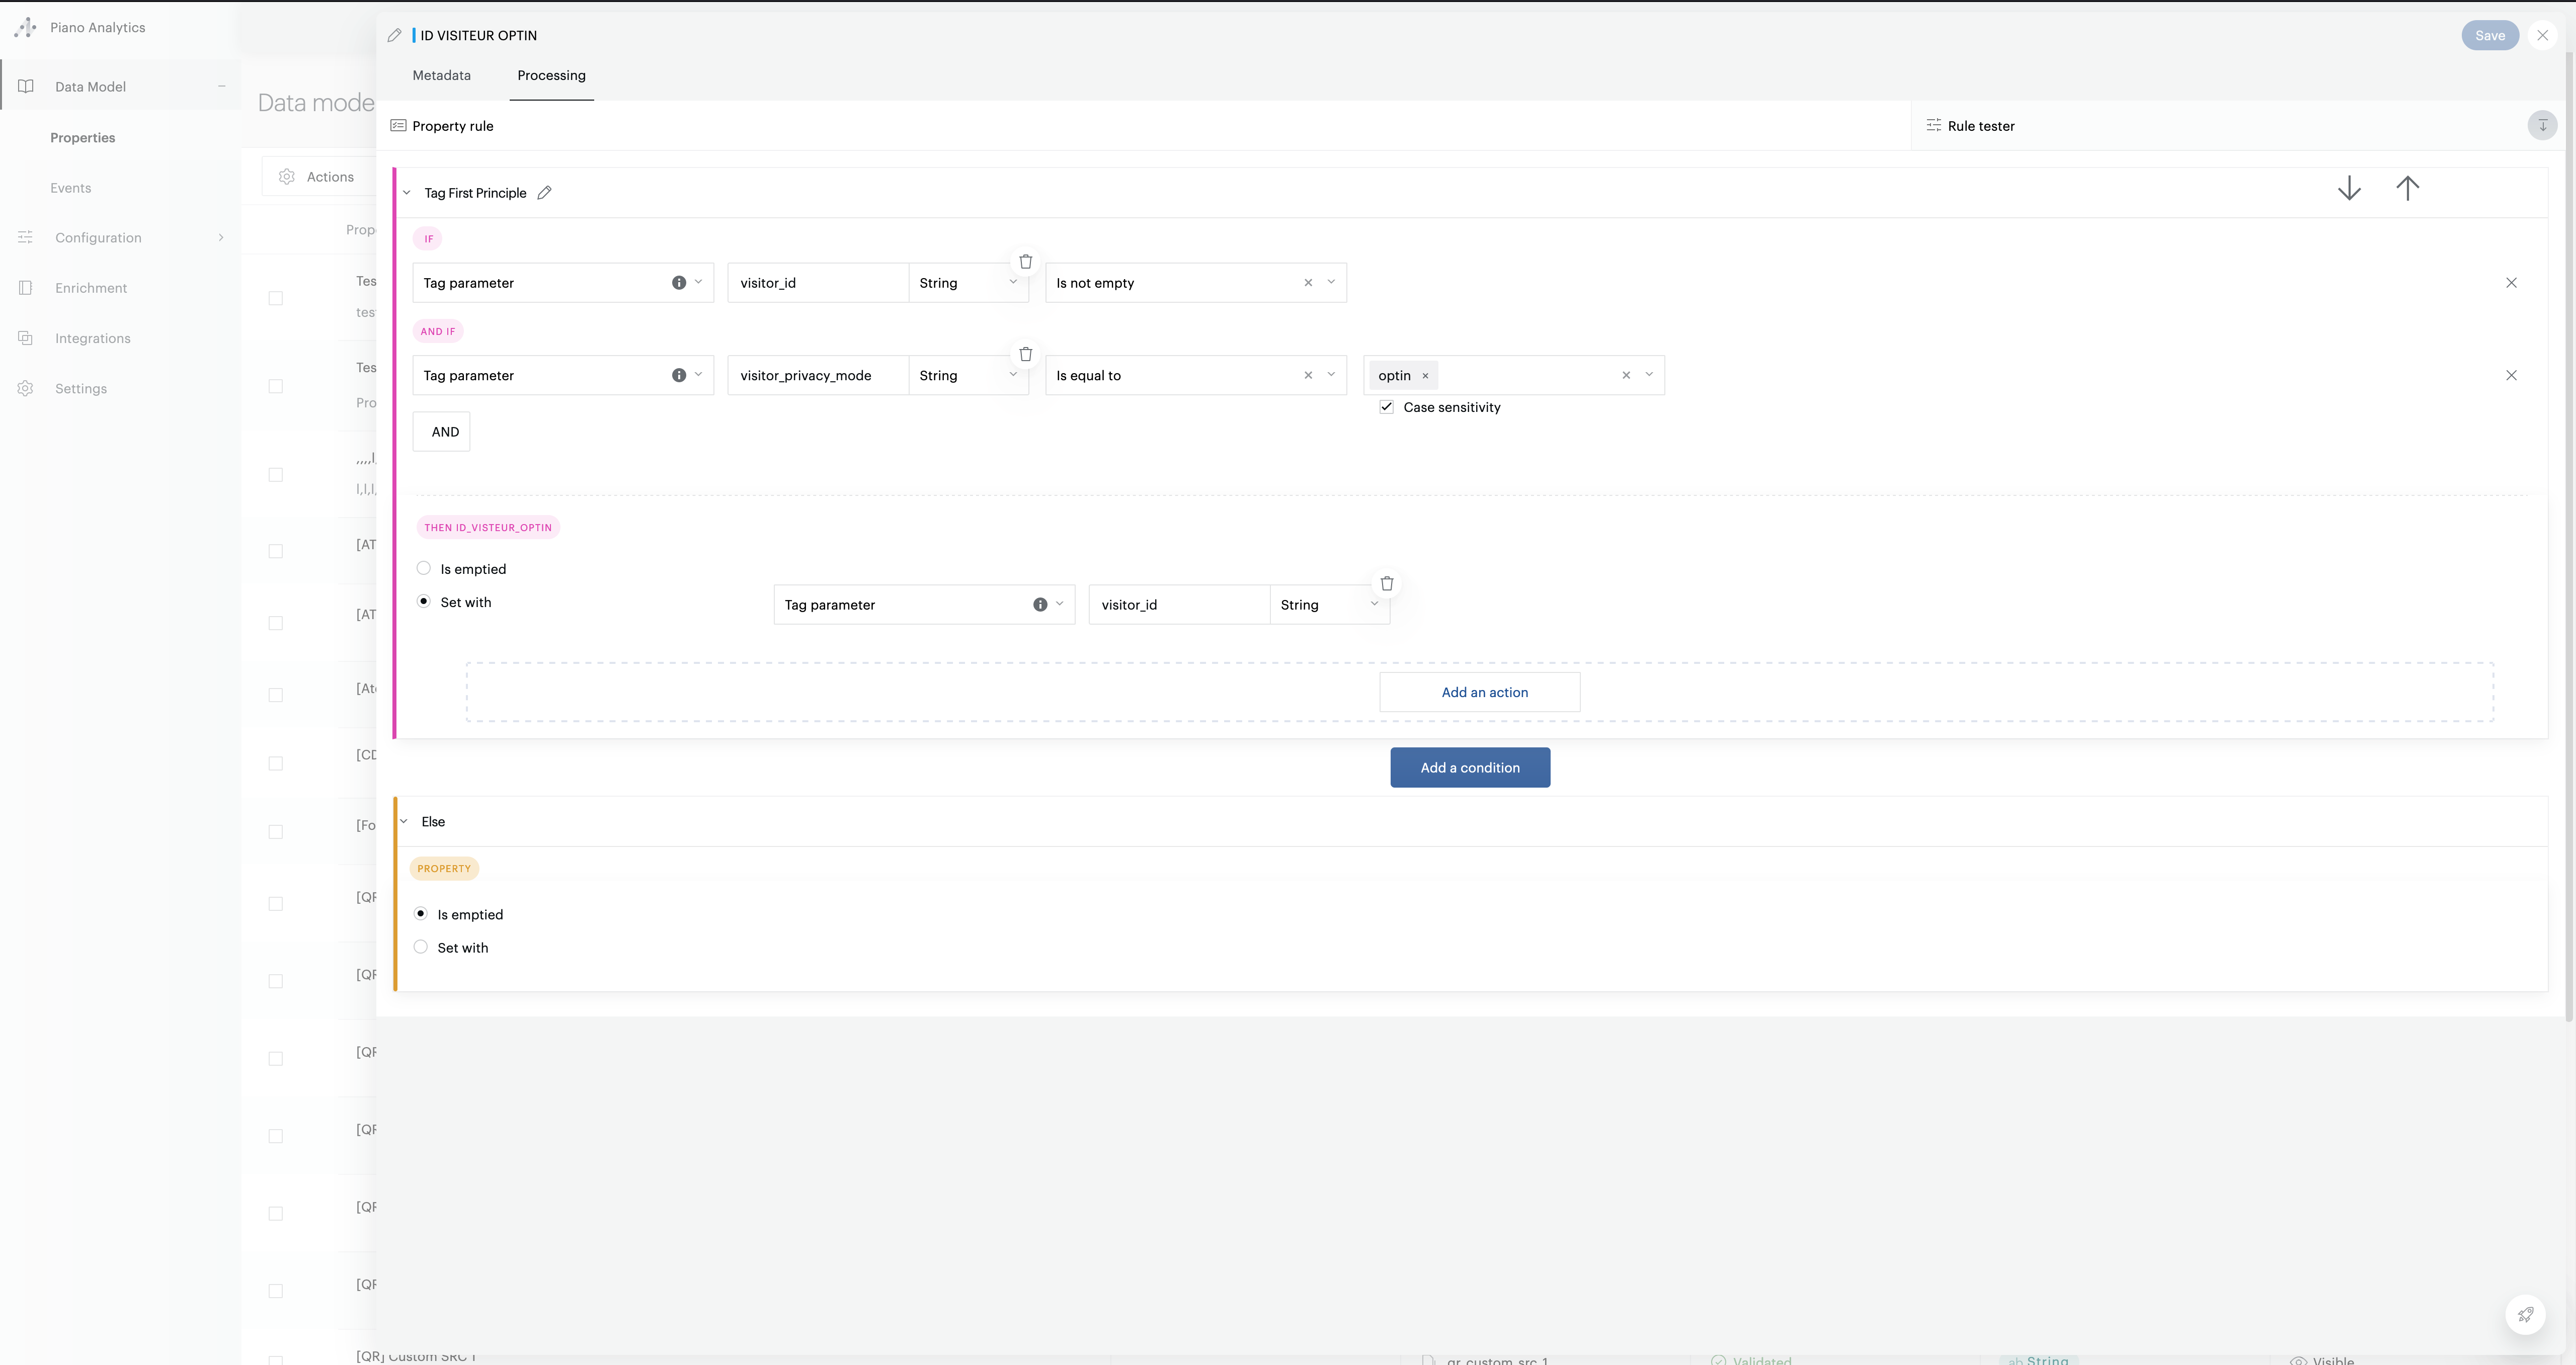This screenshot has width=2576, height=1365.
Task: Move the Tag First Principle rule down
Action: point(2349,188)
